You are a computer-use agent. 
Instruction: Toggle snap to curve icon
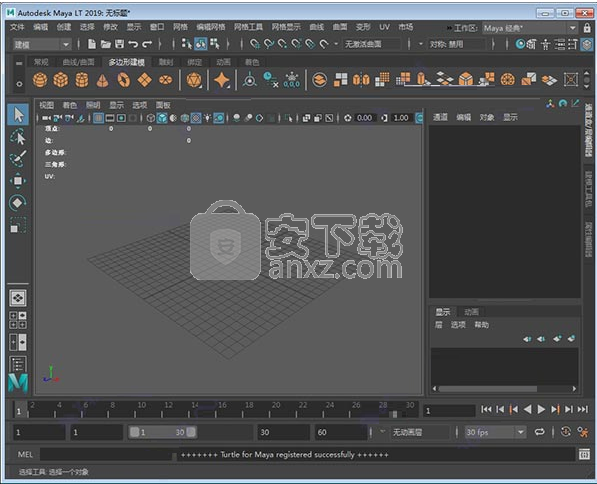[x=269, y=44]
